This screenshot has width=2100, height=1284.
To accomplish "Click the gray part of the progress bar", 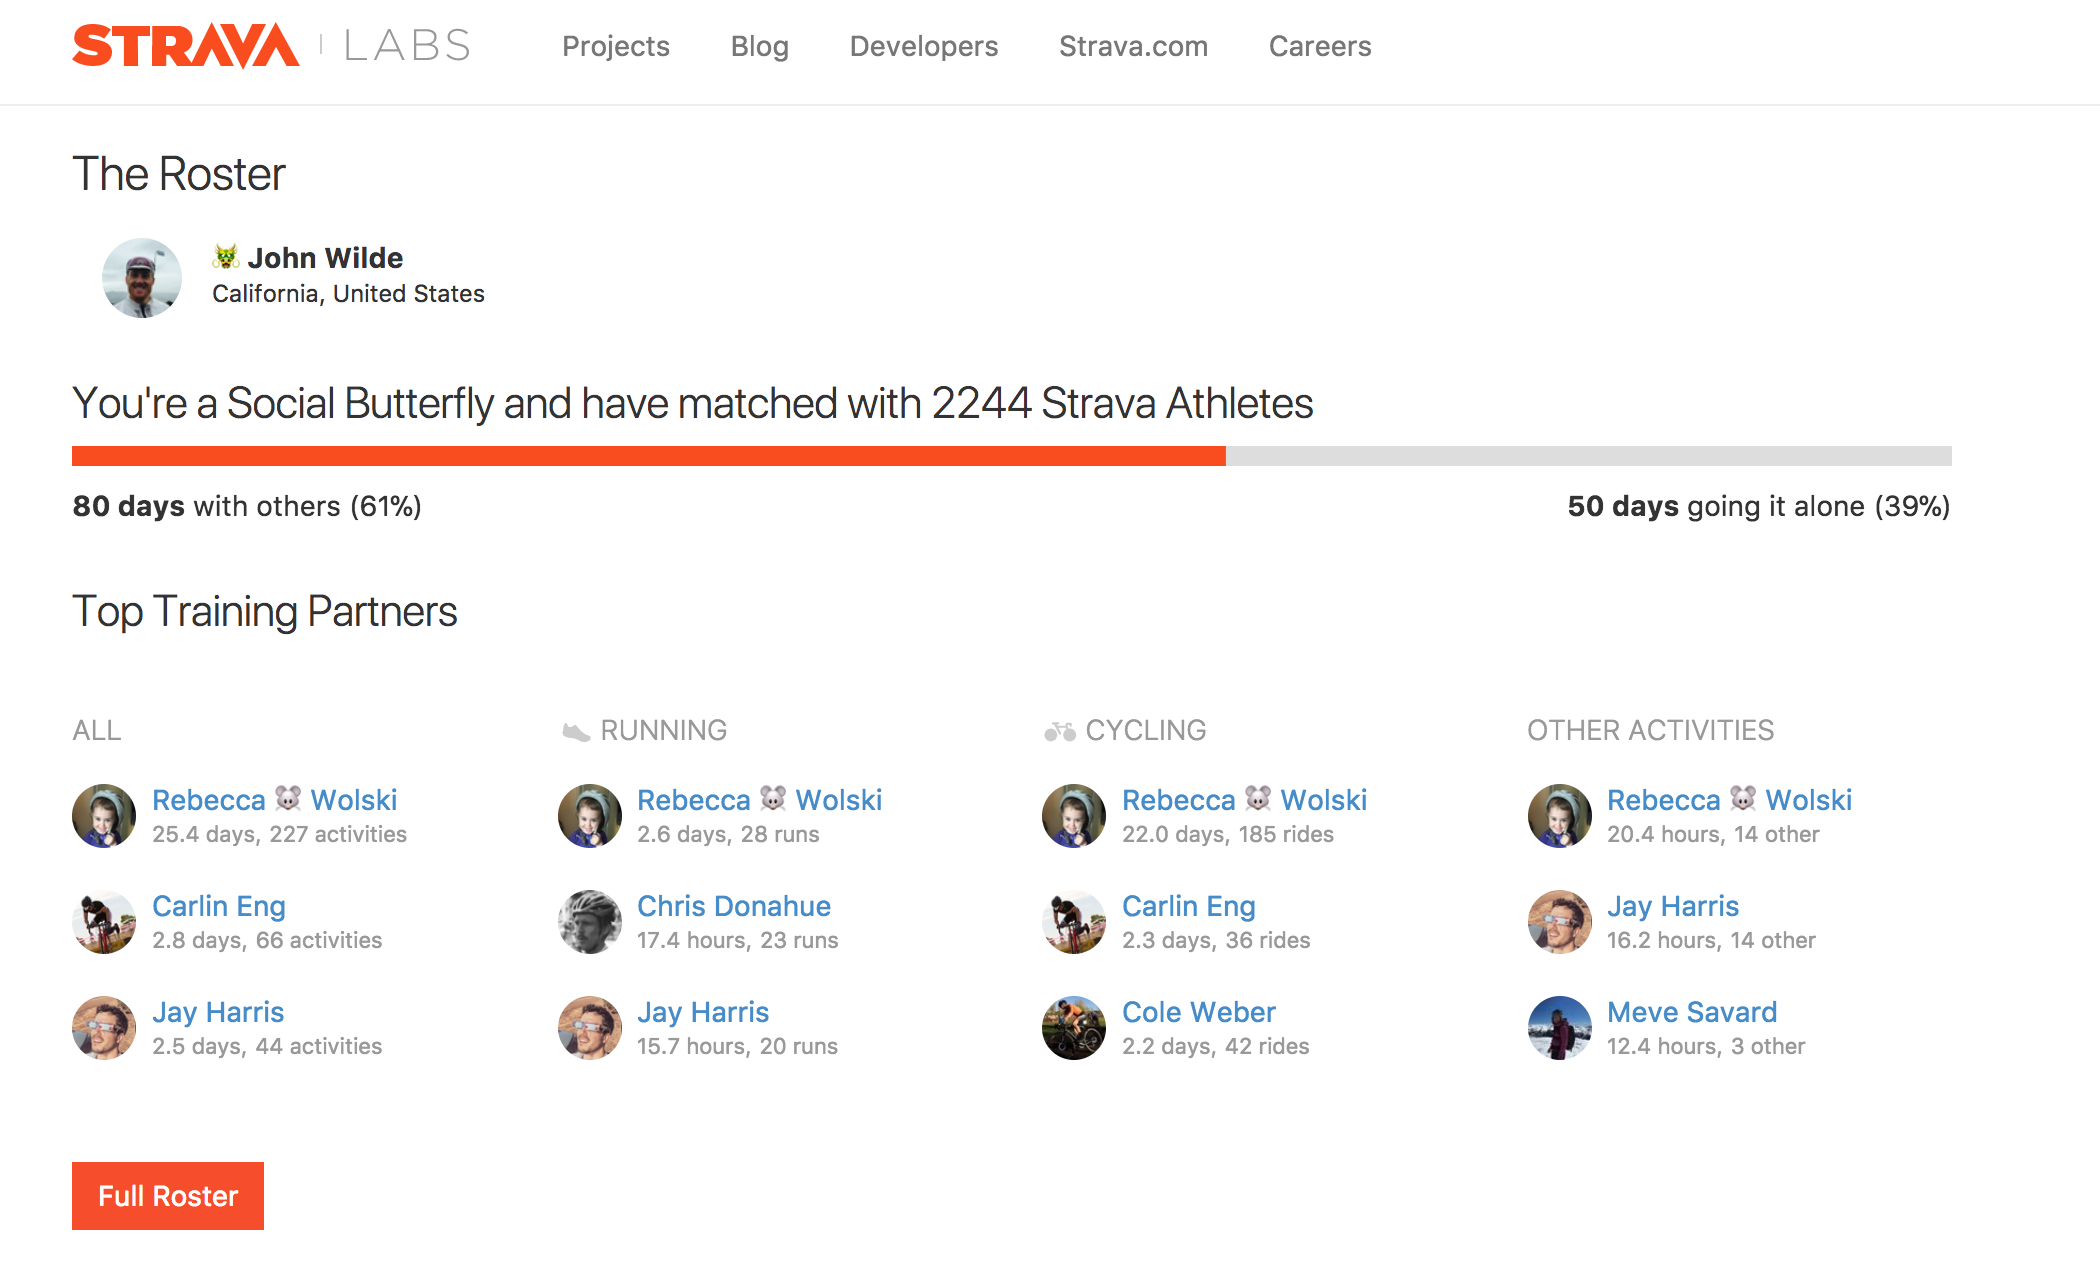I will tap(1589, 456).
